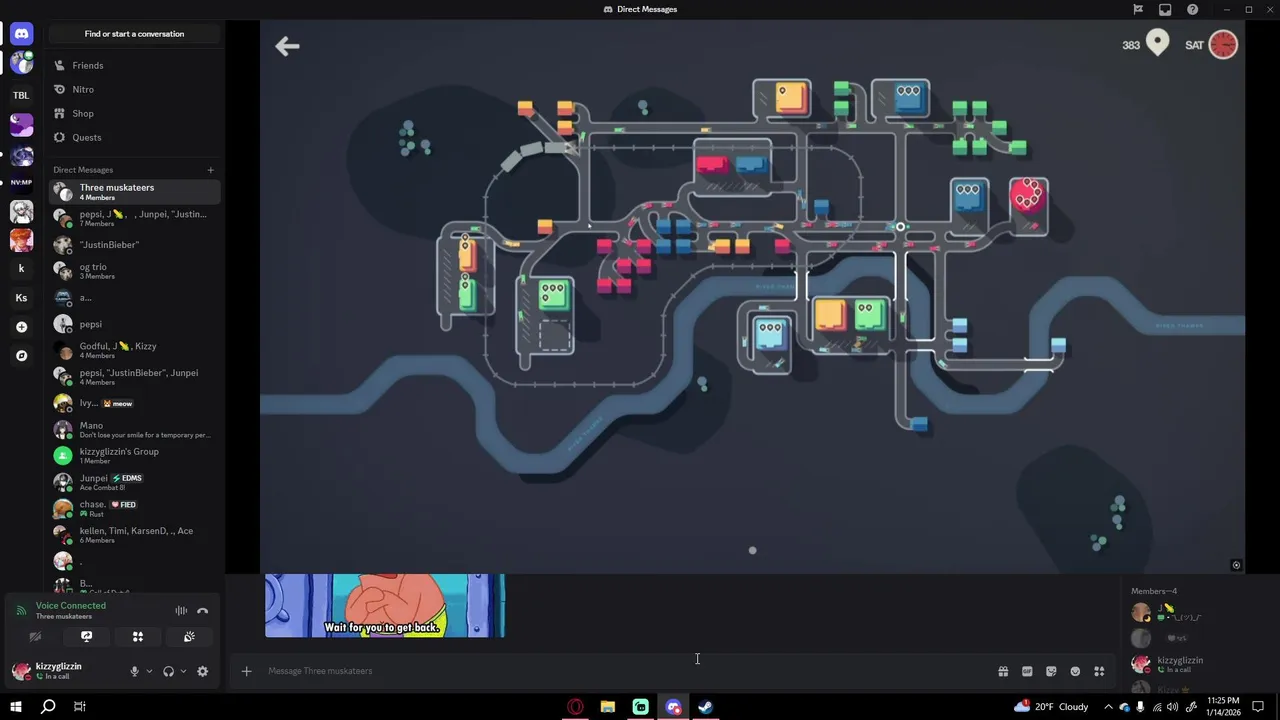Open kizzyglizzin's Group
This screenshot has width=1280, height=720.
click(x=135, y=455)
